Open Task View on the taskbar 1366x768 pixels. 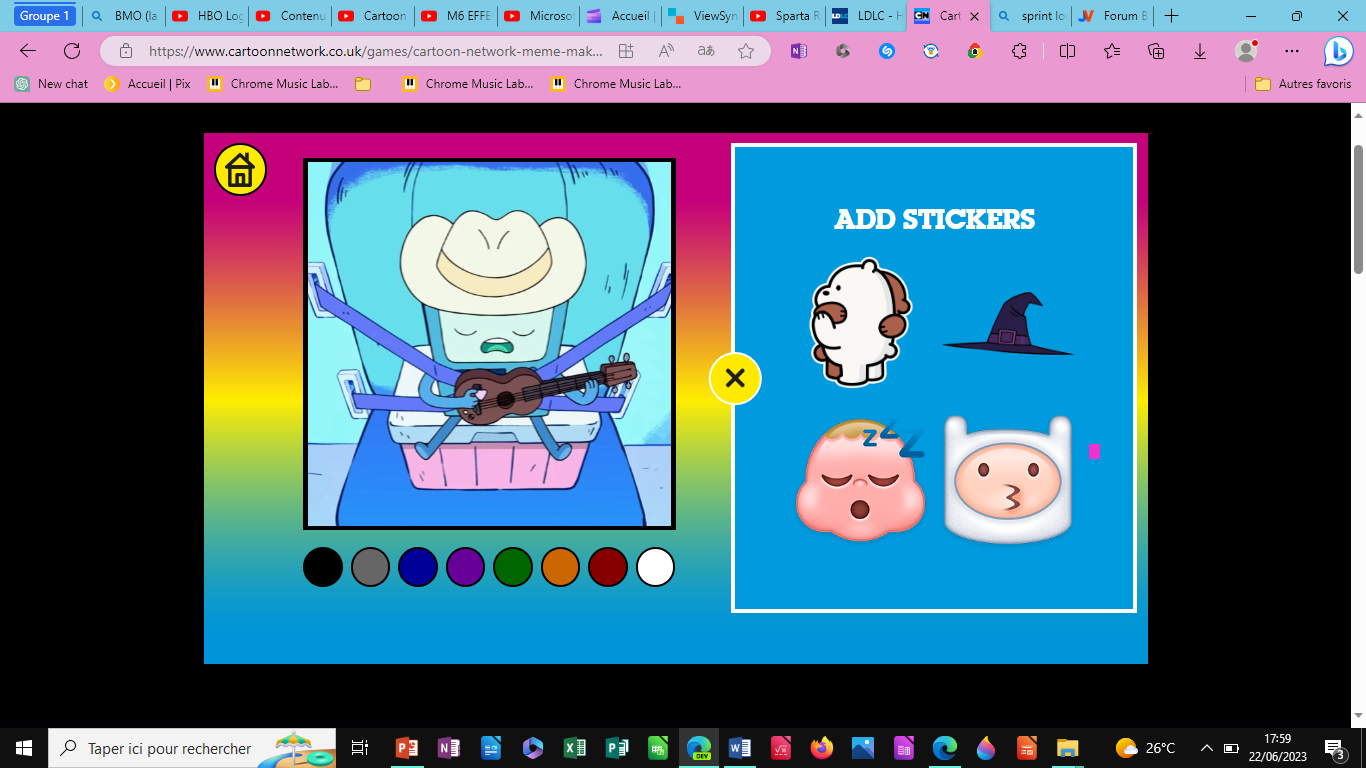[360, 748]
